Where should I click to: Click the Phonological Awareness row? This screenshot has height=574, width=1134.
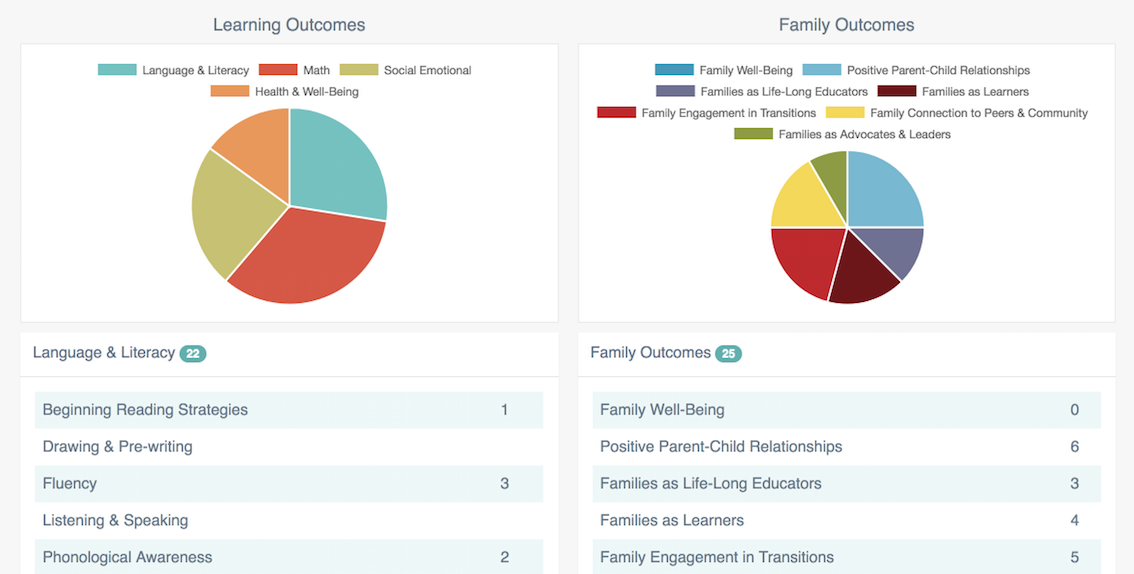tap(288, 557)
